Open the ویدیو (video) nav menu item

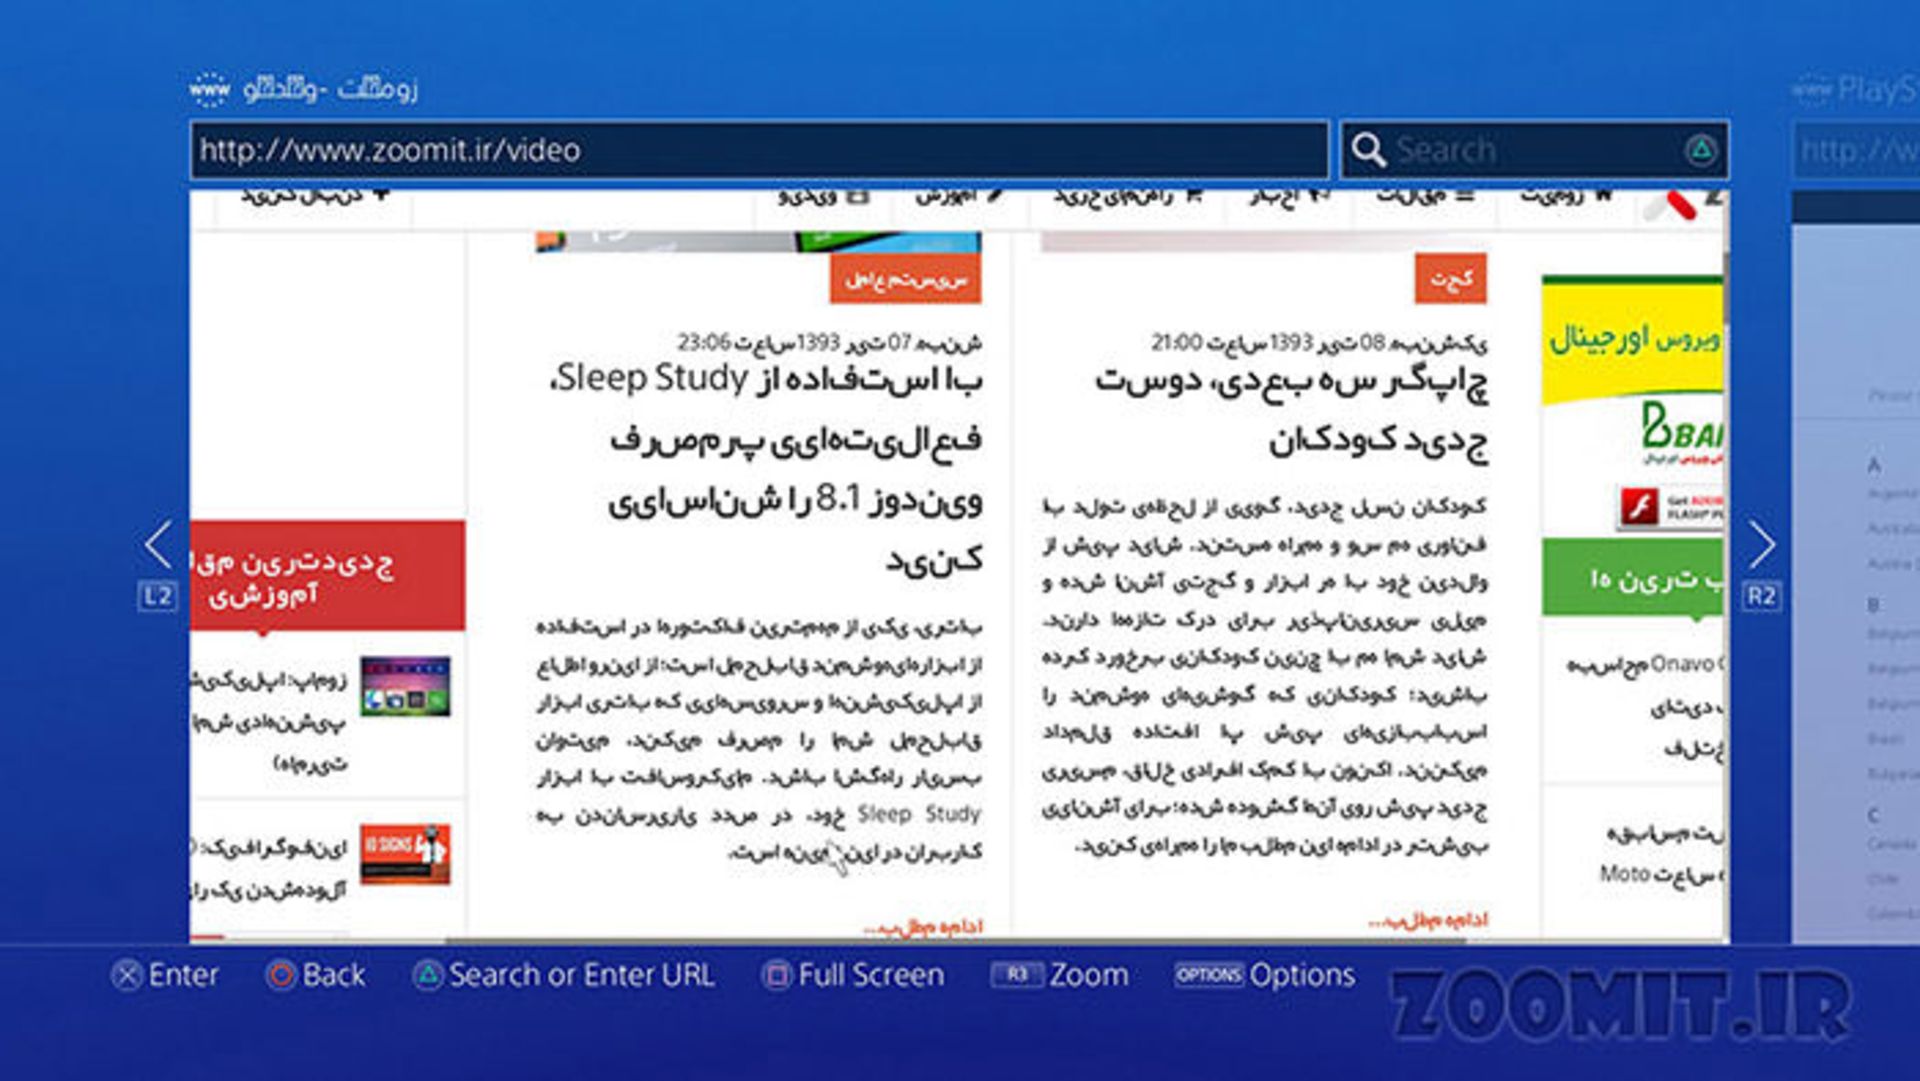825,196
